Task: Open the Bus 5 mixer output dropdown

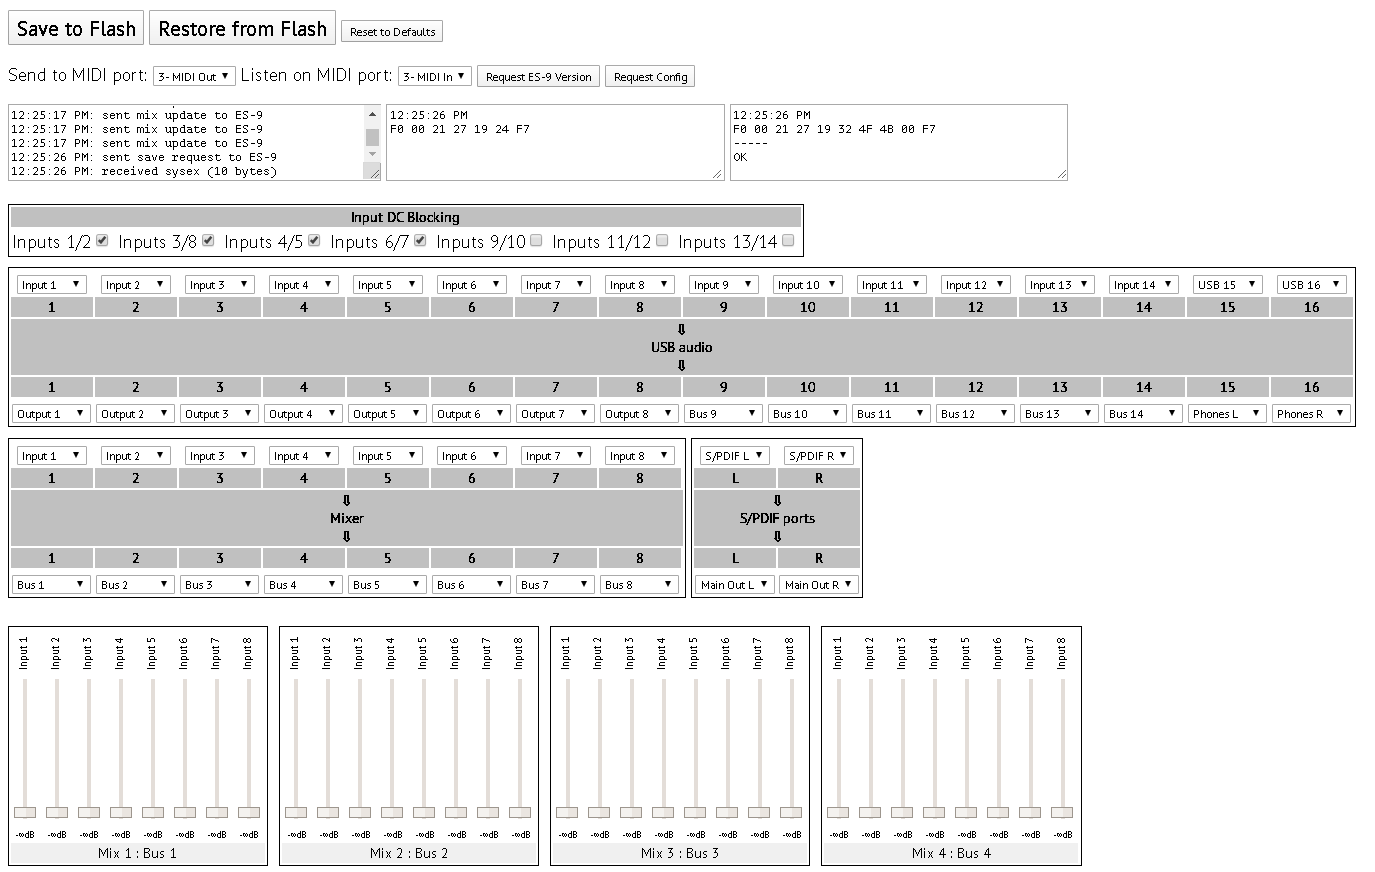Action: click(x=387, y=584)
